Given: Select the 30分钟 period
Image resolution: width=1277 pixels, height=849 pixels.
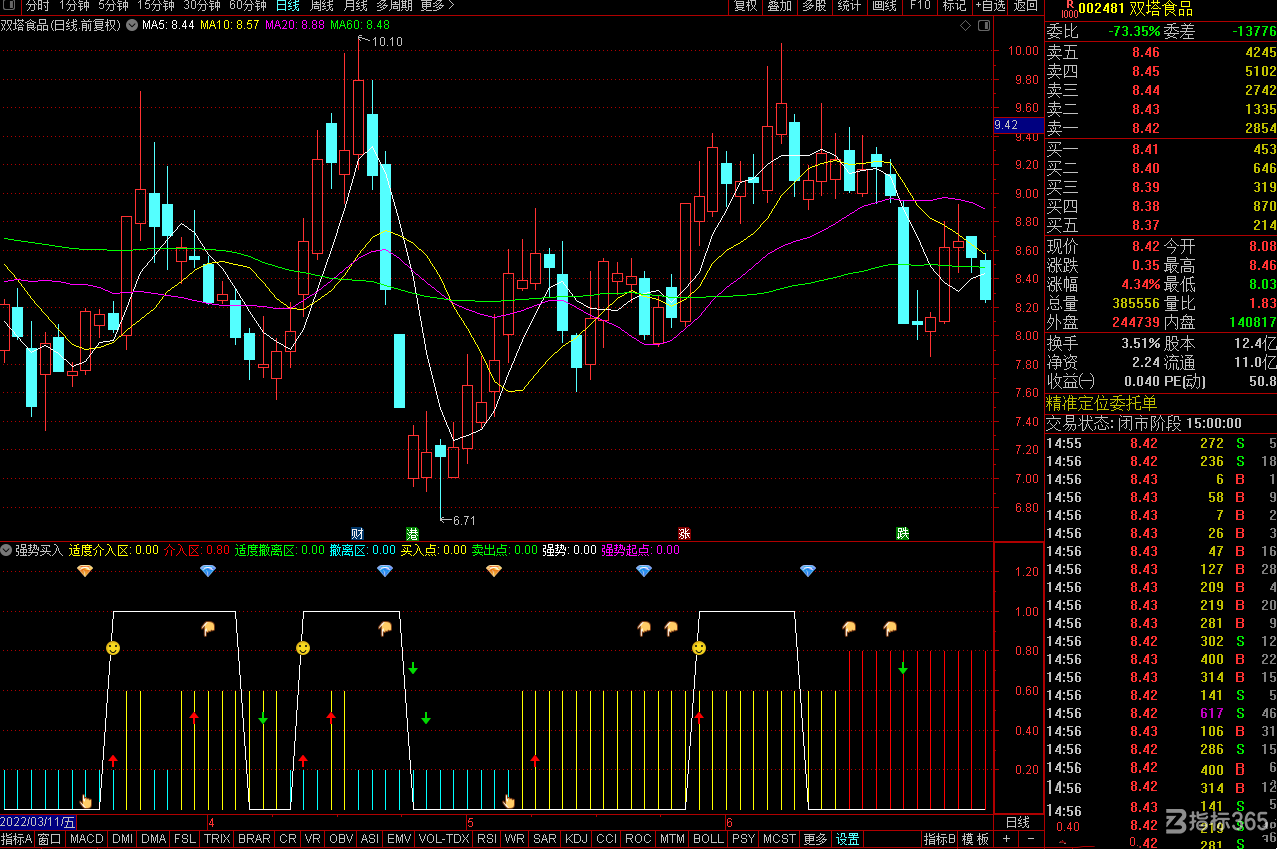Looking at the screenshot, I should [x=201, y=6].
